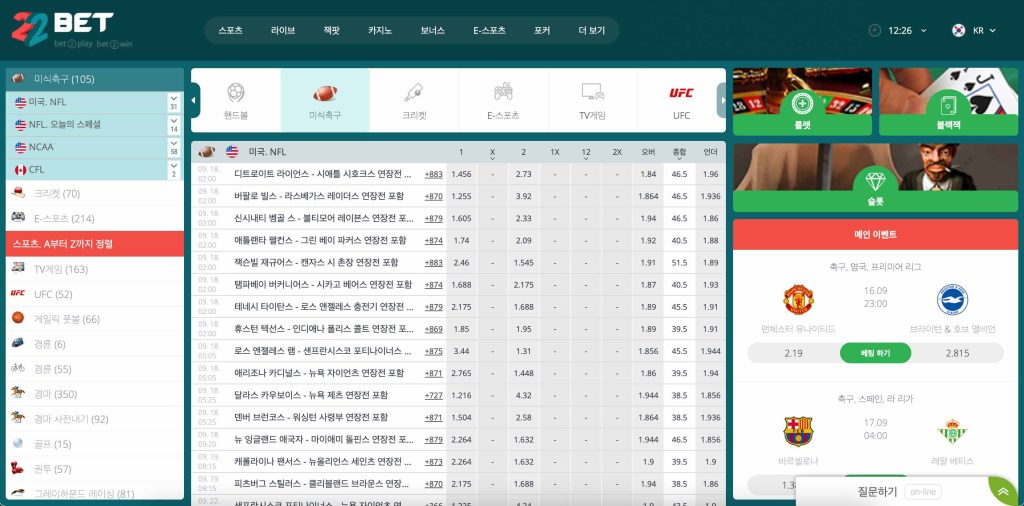
Task: Click the Real Betis crest
Action: click(x=952, y=432)
